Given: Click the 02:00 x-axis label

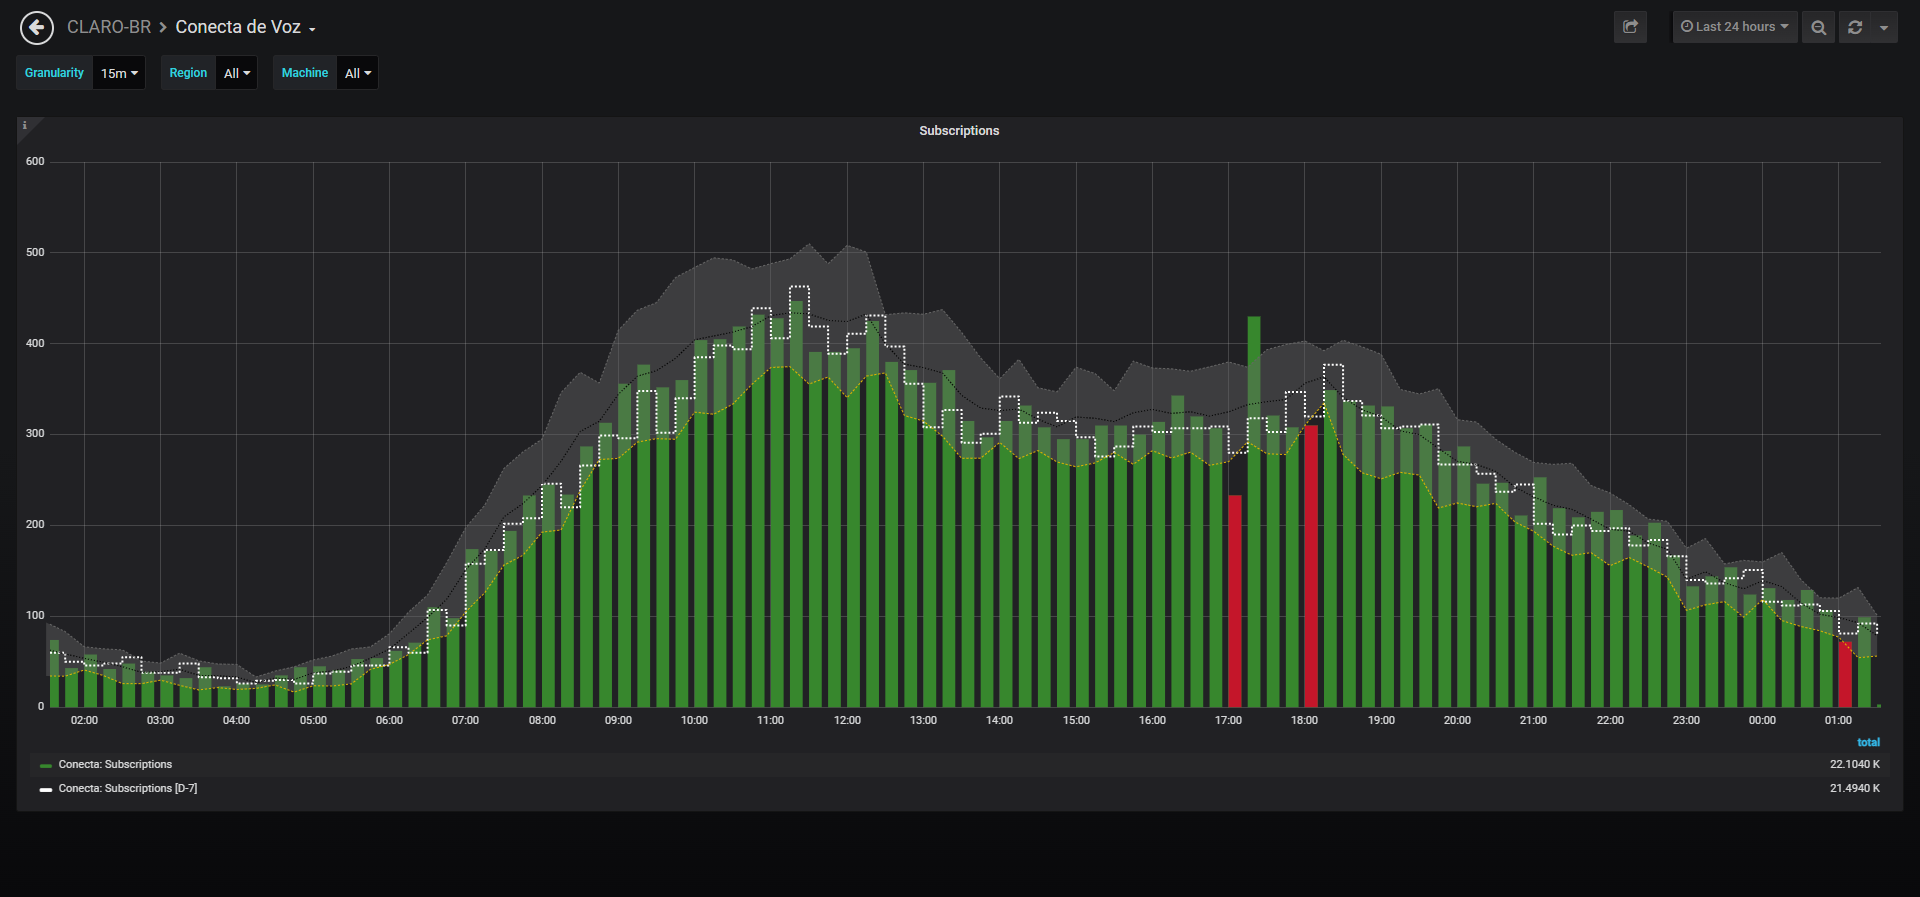Looking at the screenshot, I should coord(84,721).
